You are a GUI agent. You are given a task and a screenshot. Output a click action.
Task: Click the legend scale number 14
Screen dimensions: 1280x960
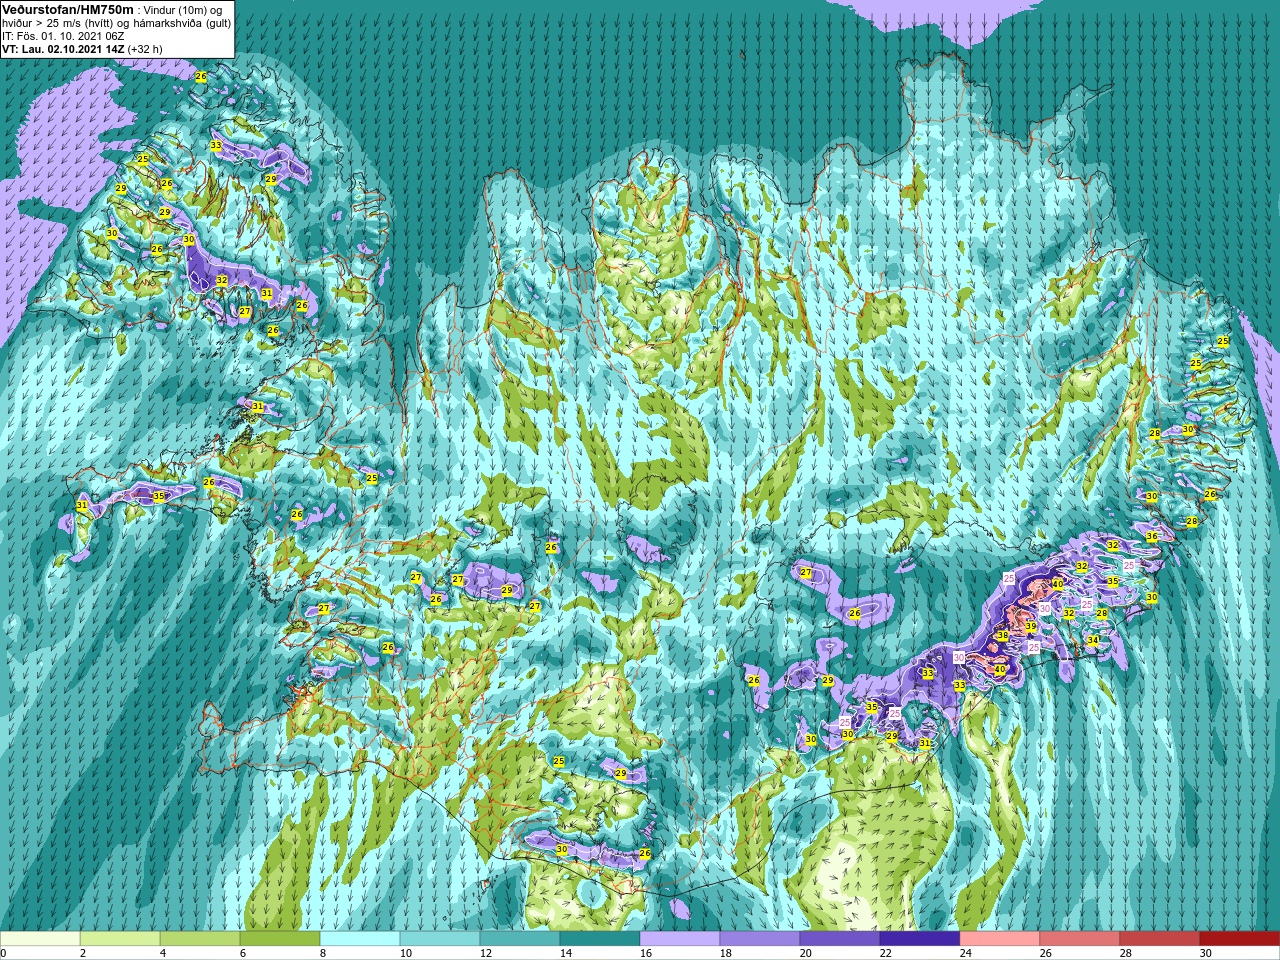(x=565, y=953)
